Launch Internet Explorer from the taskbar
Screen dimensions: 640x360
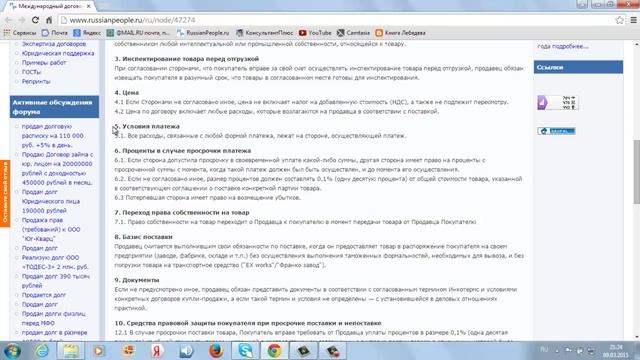(x=42, y=351)
